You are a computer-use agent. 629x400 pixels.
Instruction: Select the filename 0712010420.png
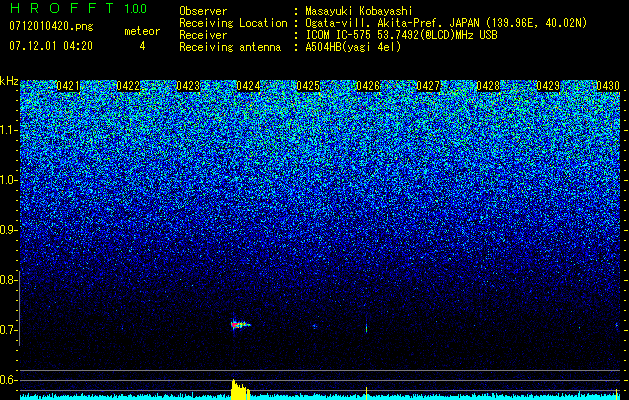[x=51, y=26]
